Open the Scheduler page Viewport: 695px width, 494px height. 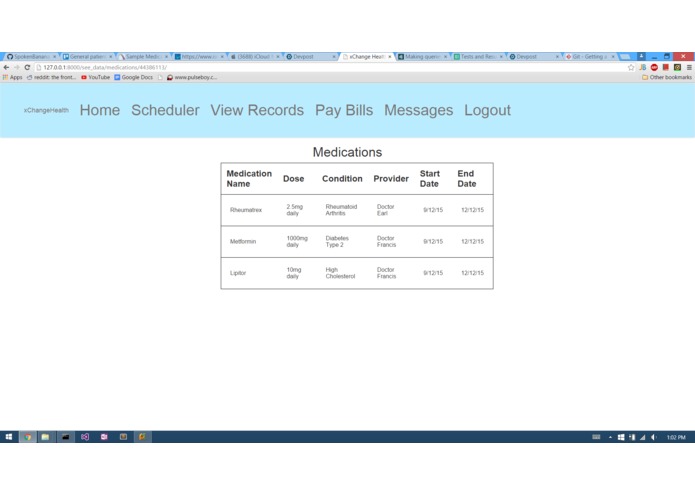[x=165, y=110]
